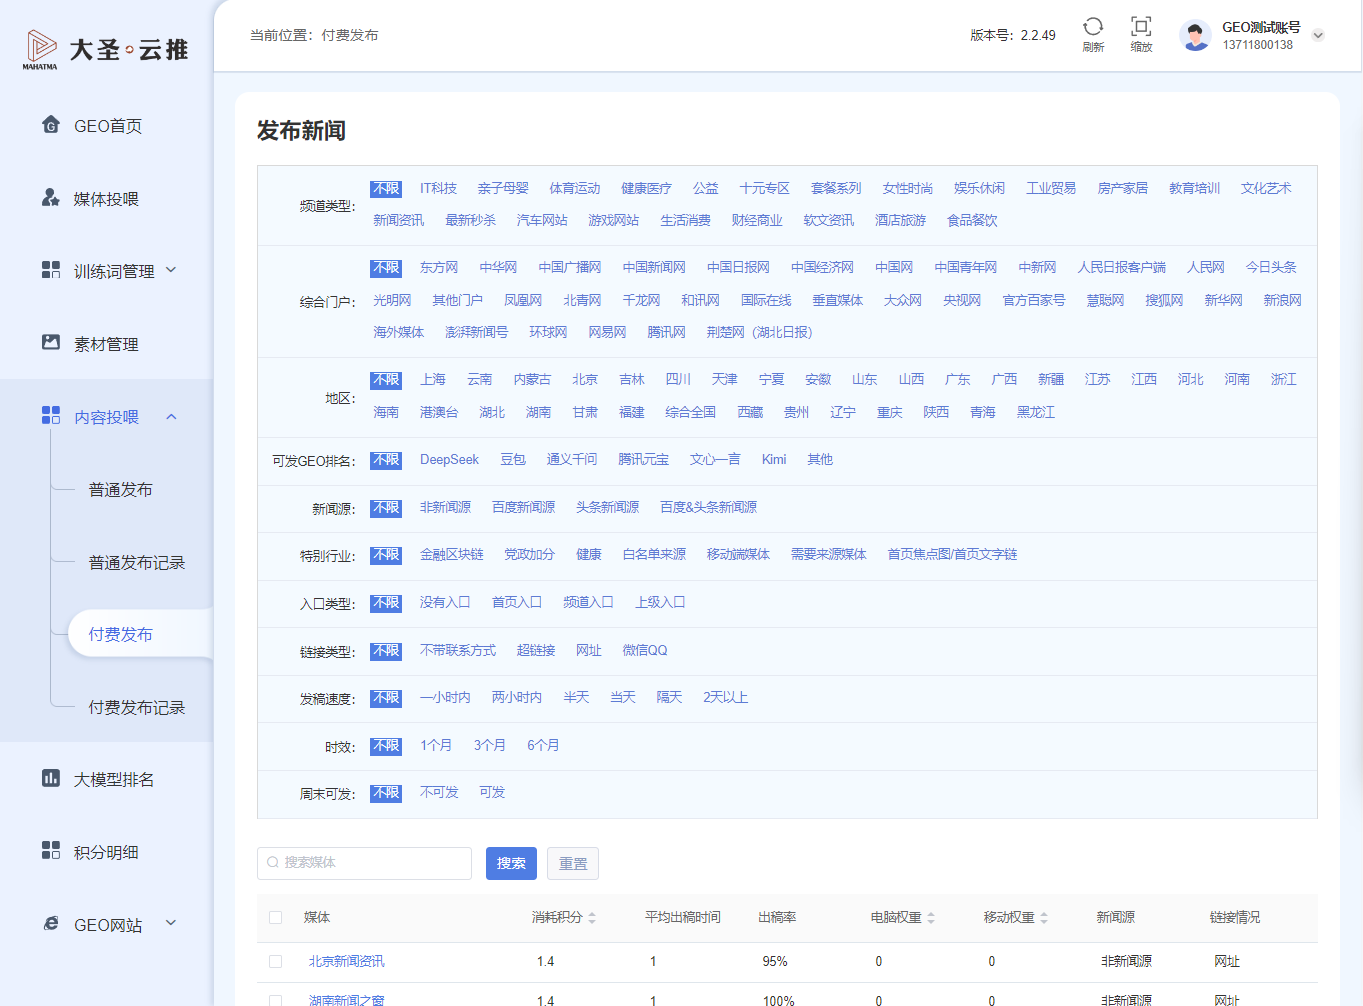
Task: Click the 内容投喂 grid icon
Action: click(51, 416)
